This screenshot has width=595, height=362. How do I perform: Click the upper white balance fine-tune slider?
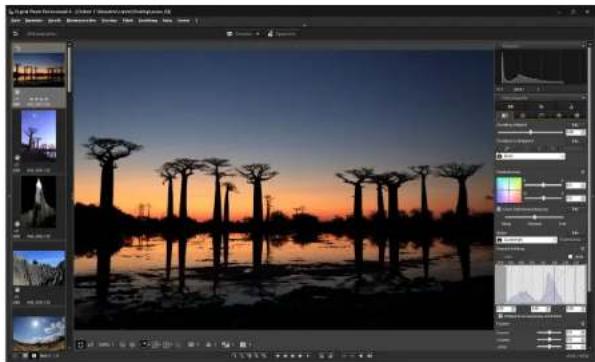[543, 185]
